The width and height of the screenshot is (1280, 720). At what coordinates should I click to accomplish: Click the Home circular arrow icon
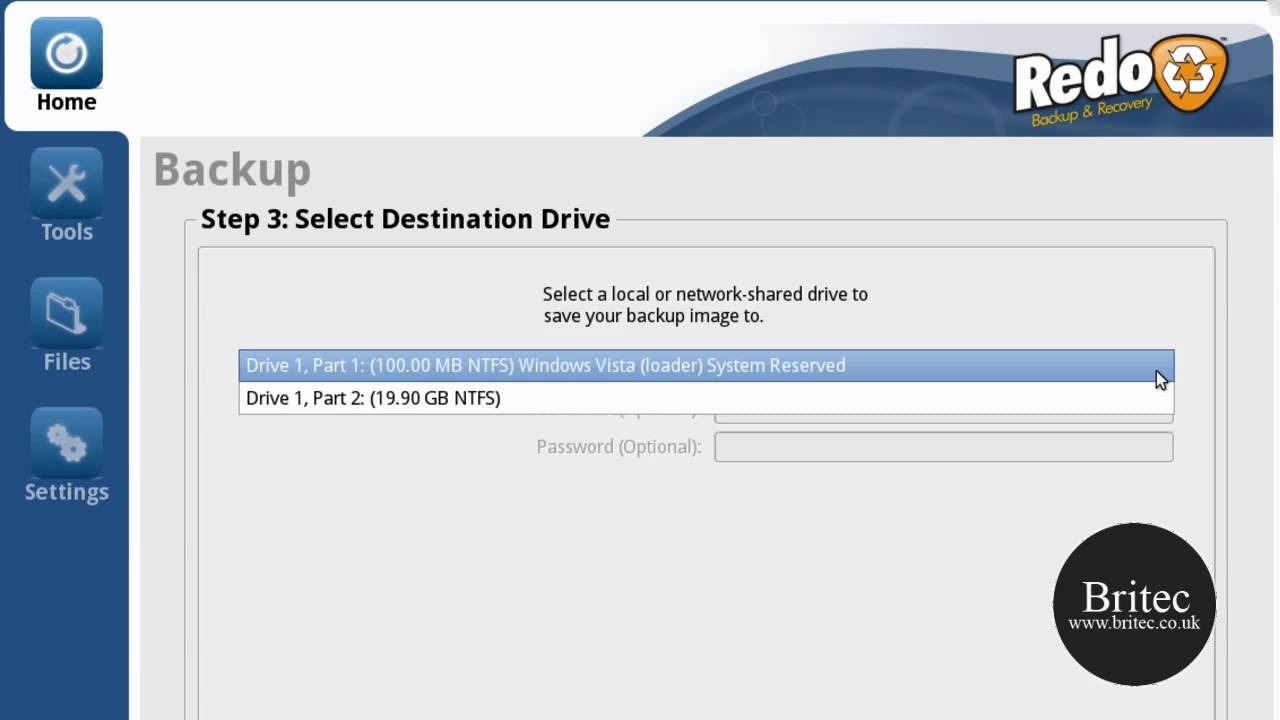click(x=66, y=53)
